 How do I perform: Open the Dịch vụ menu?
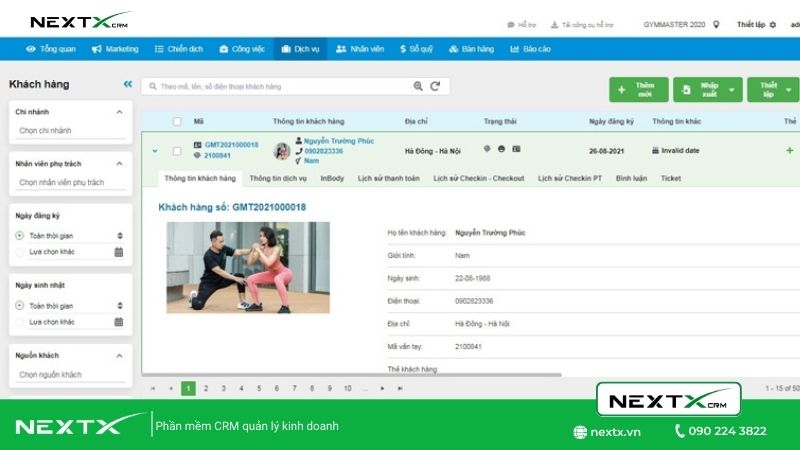click(x=300, y=49)
